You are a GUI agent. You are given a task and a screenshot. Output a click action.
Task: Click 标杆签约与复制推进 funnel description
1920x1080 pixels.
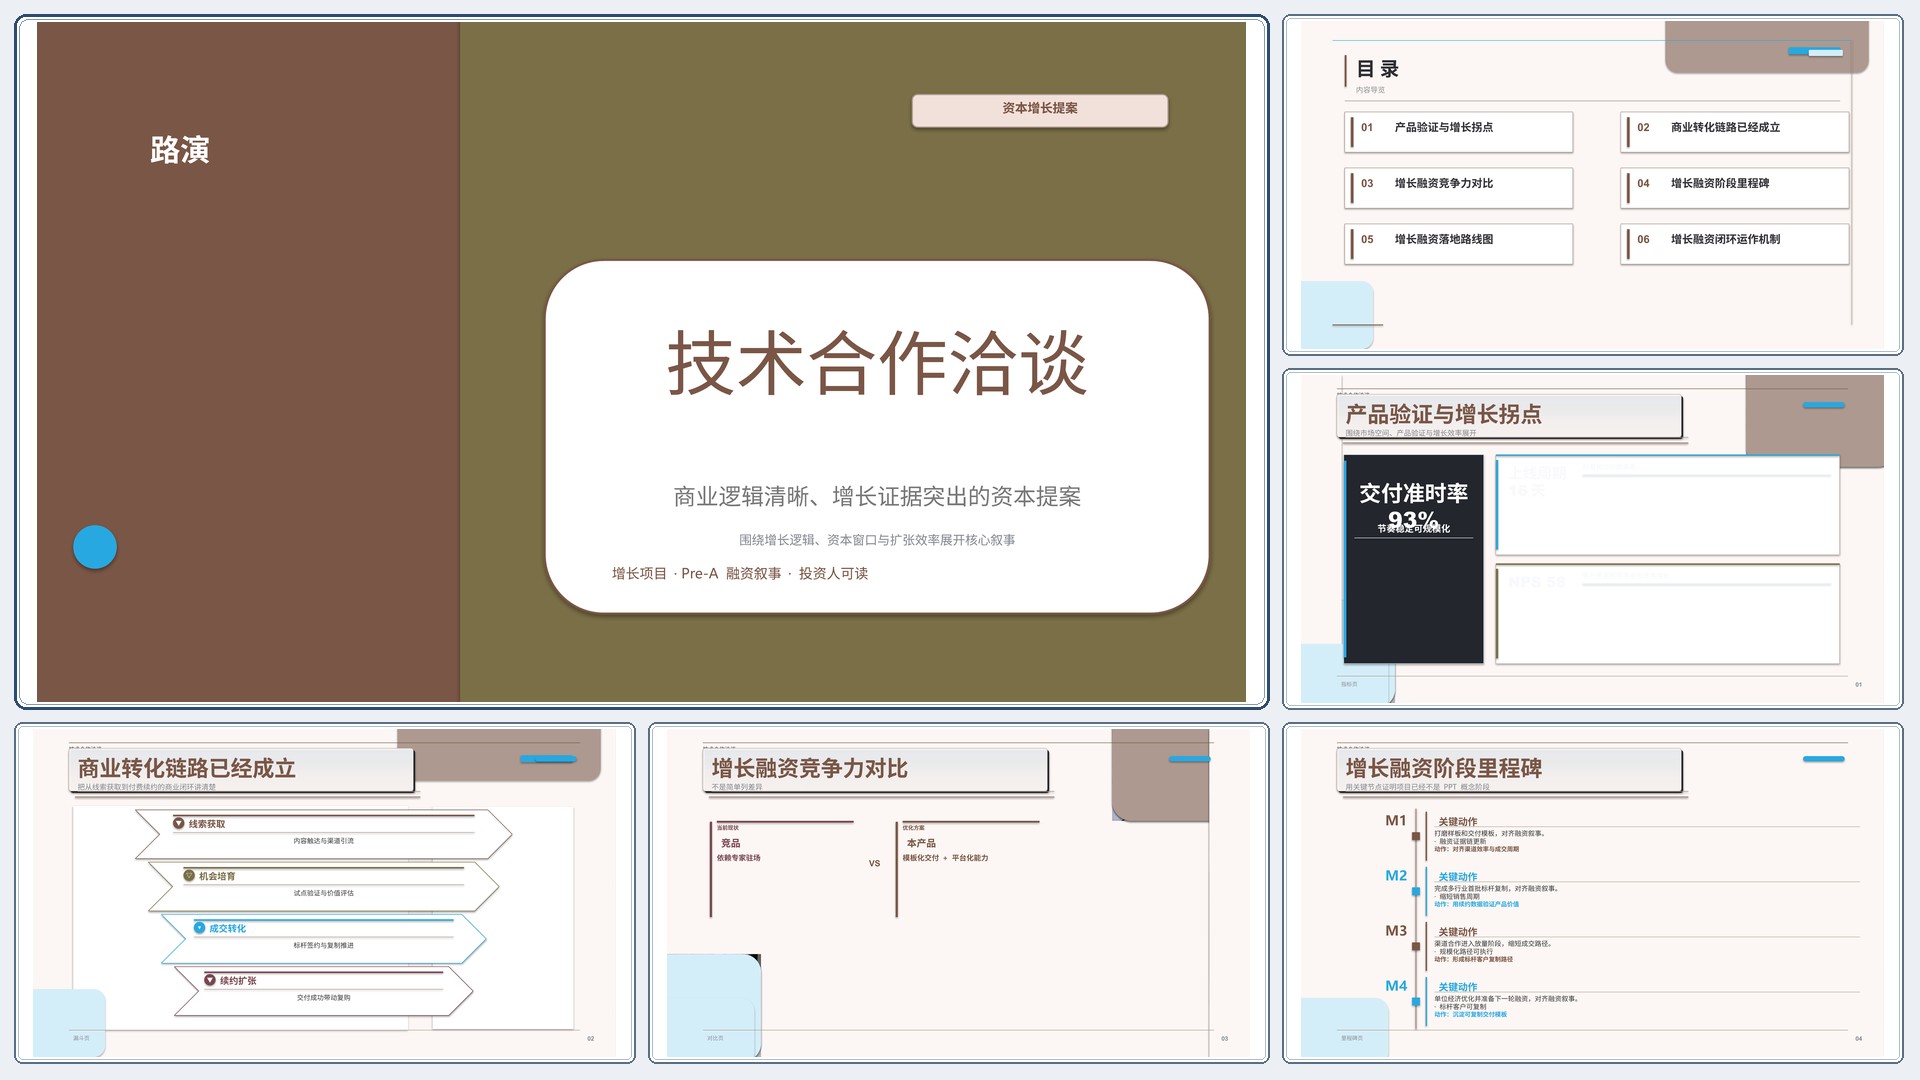pos(323,945)
